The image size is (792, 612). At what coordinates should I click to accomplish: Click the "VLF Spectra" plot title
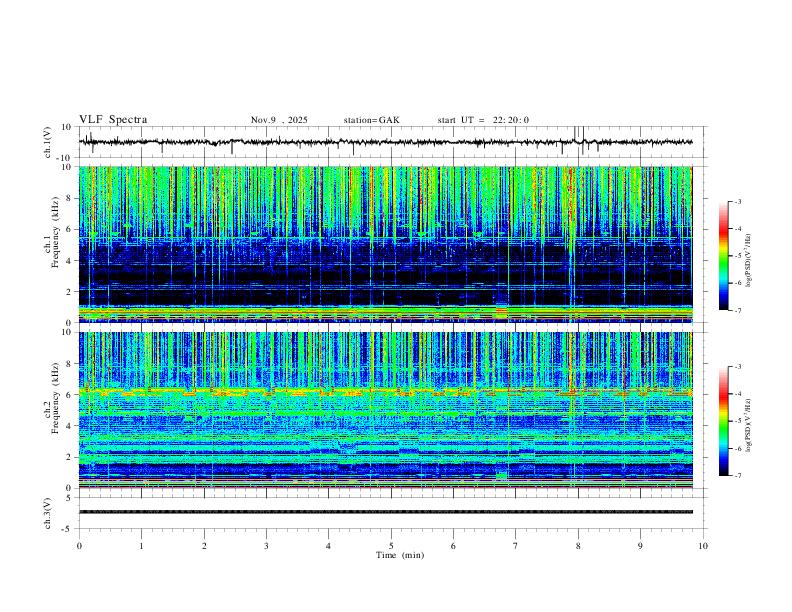(113, 120)
